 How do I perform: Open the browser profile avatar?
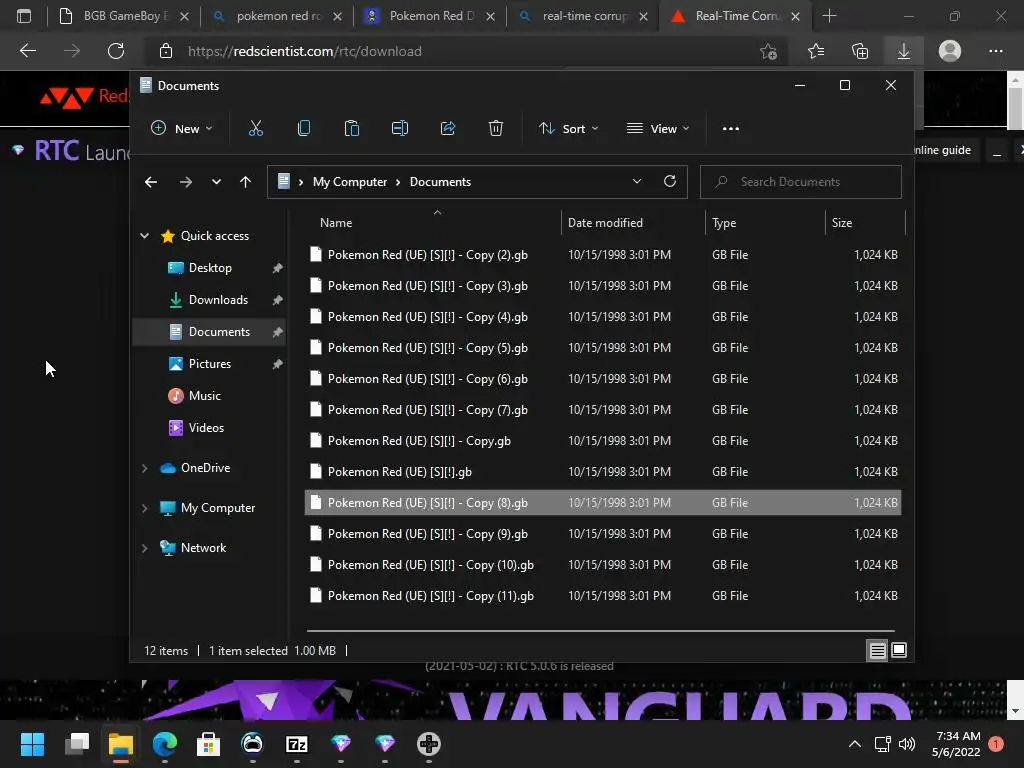[950, 51]
